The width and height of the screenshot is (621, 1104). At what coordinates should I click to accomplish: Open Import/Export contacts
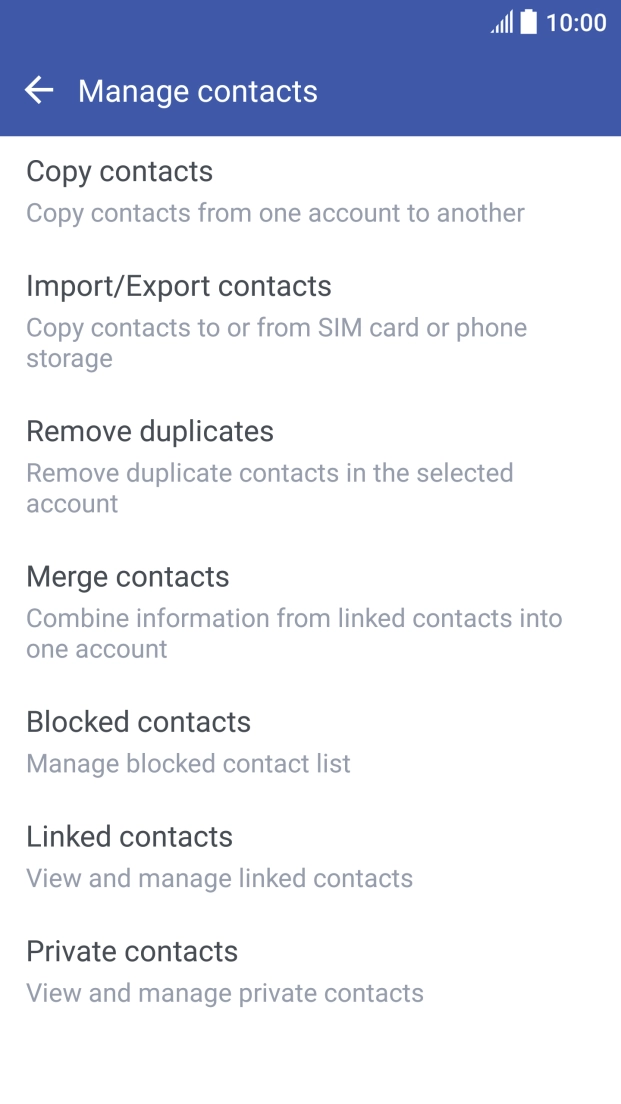pyautogui.click(x=179, y=286)
